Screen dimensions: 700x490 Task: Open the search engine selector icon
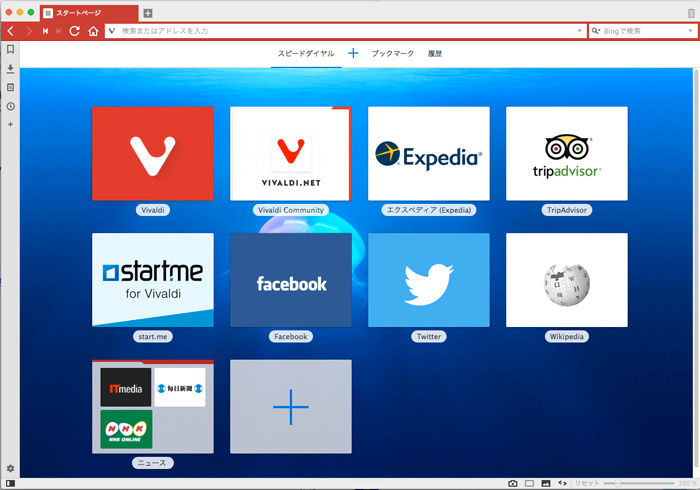tap(596, 31)
